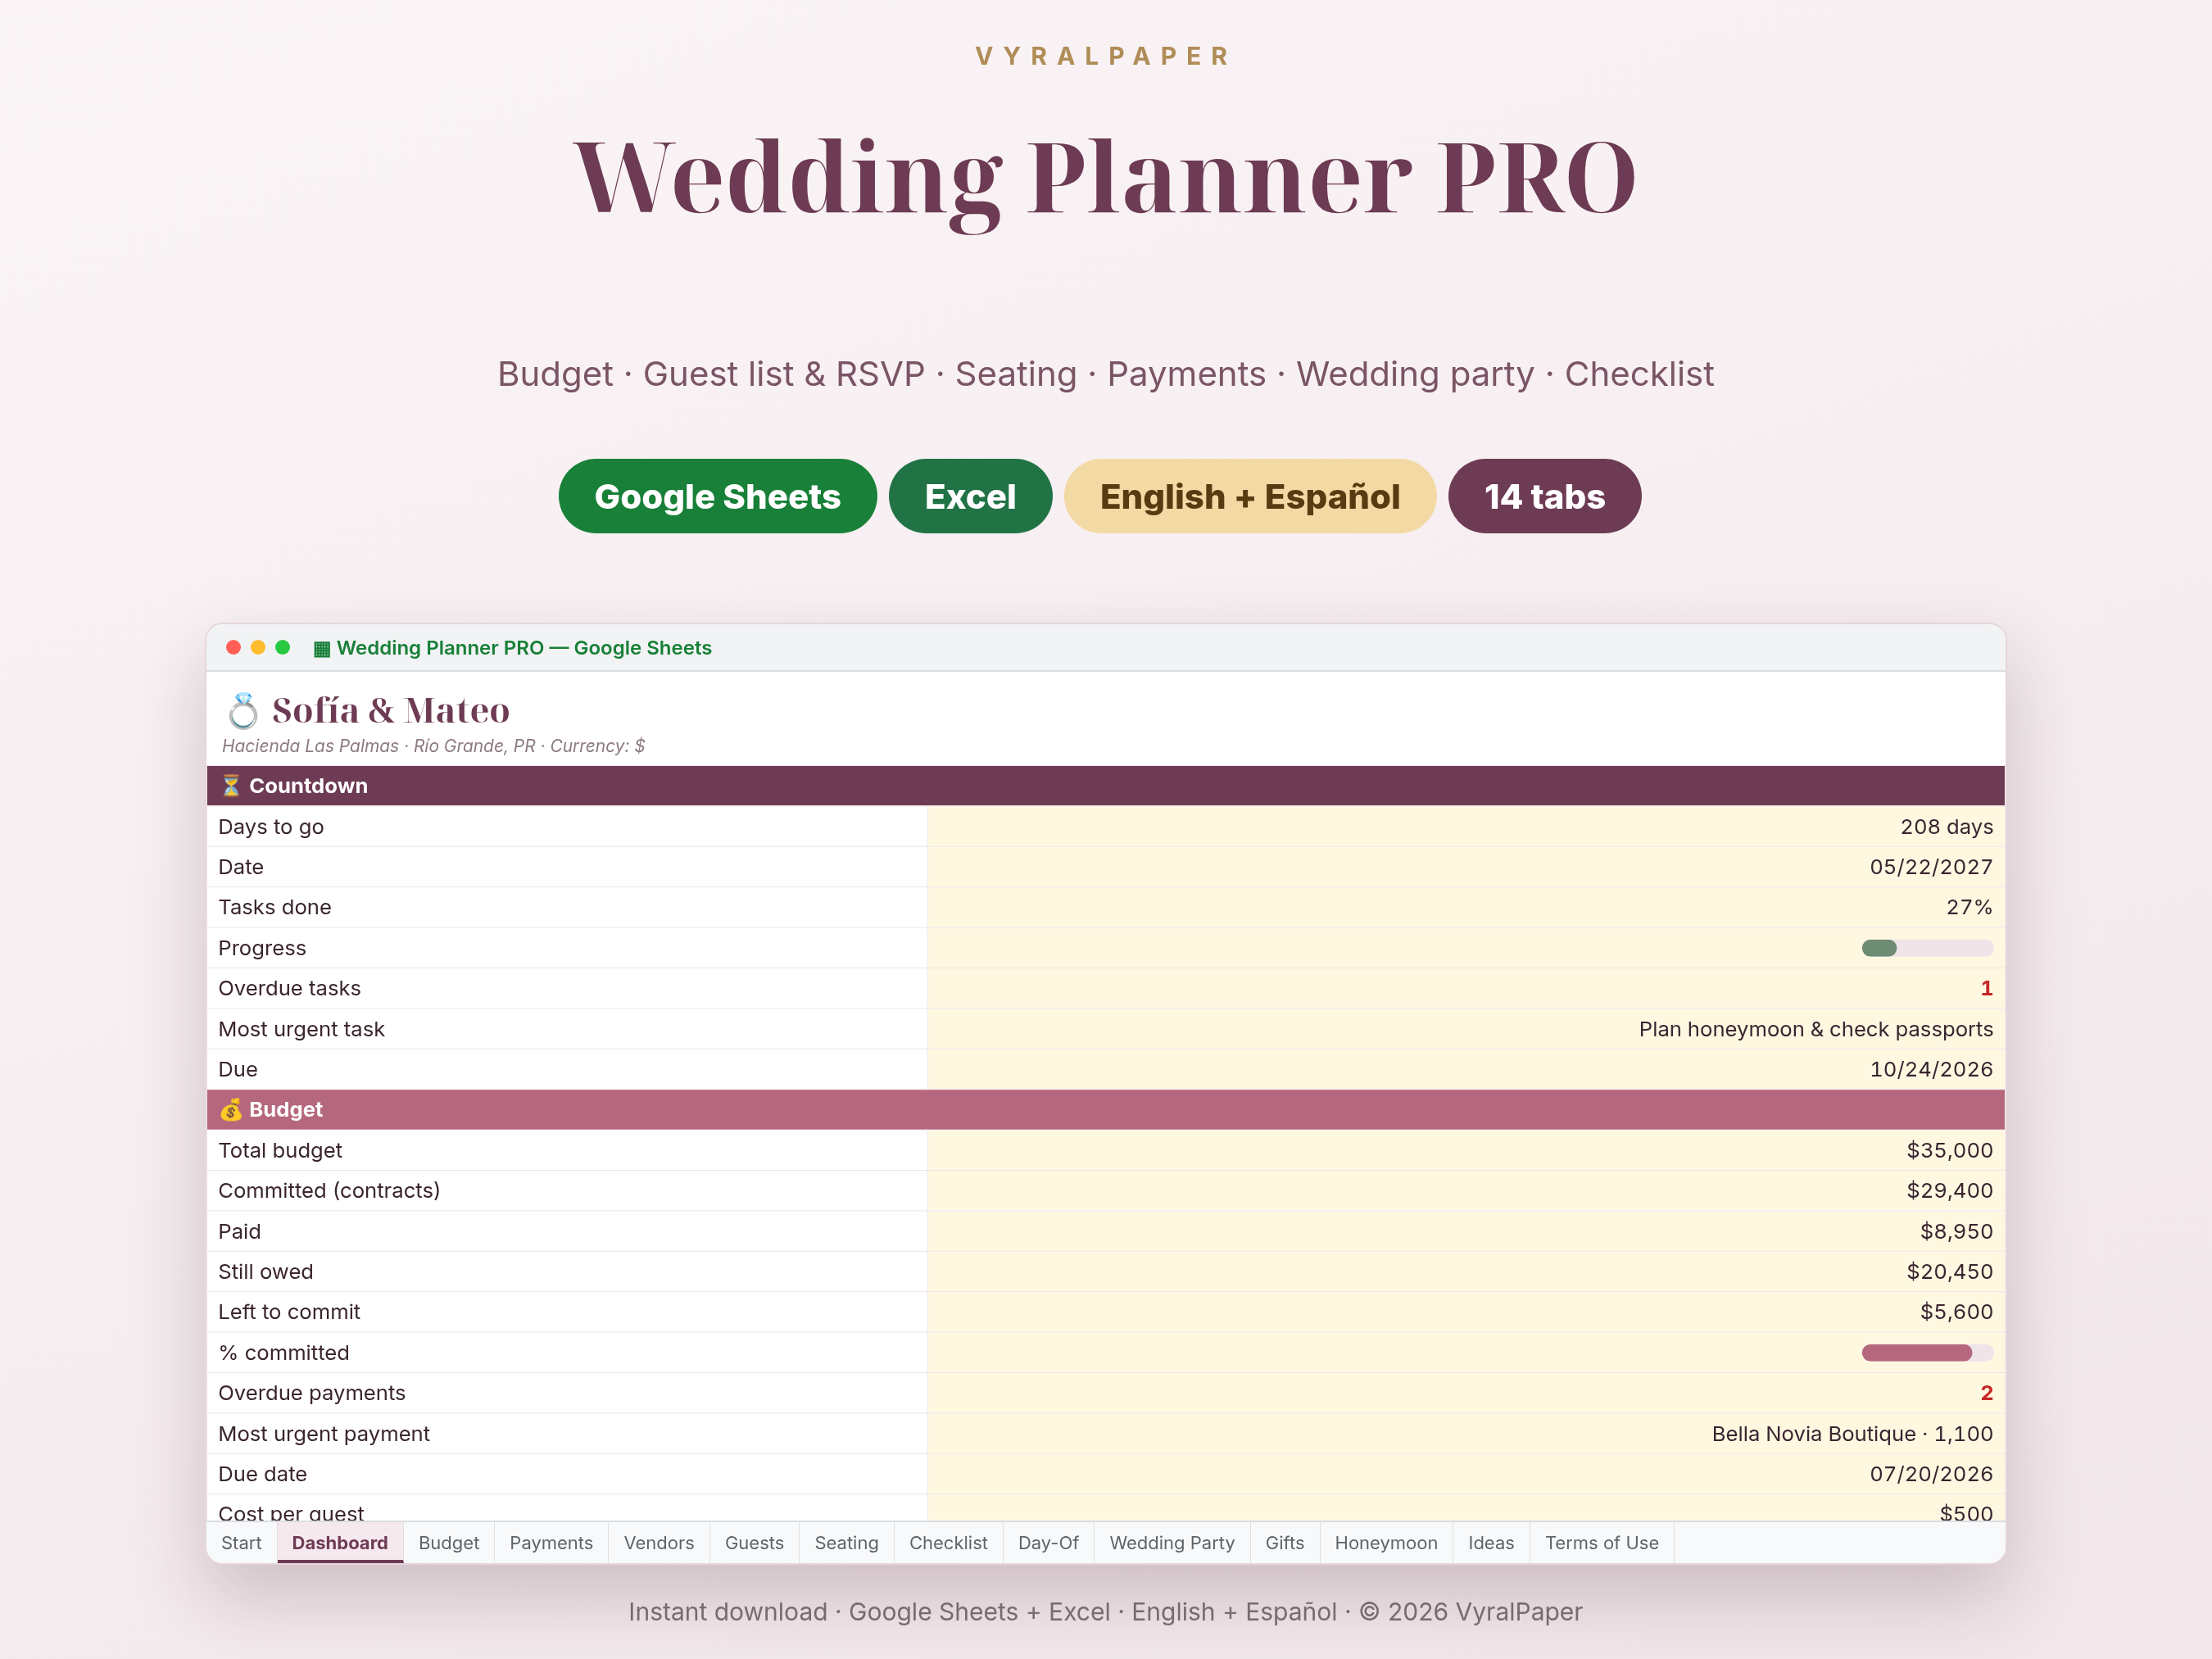The image size is (2212, 1659).
Task: Click the yellow minimize window dot
Action: [258, 648]
